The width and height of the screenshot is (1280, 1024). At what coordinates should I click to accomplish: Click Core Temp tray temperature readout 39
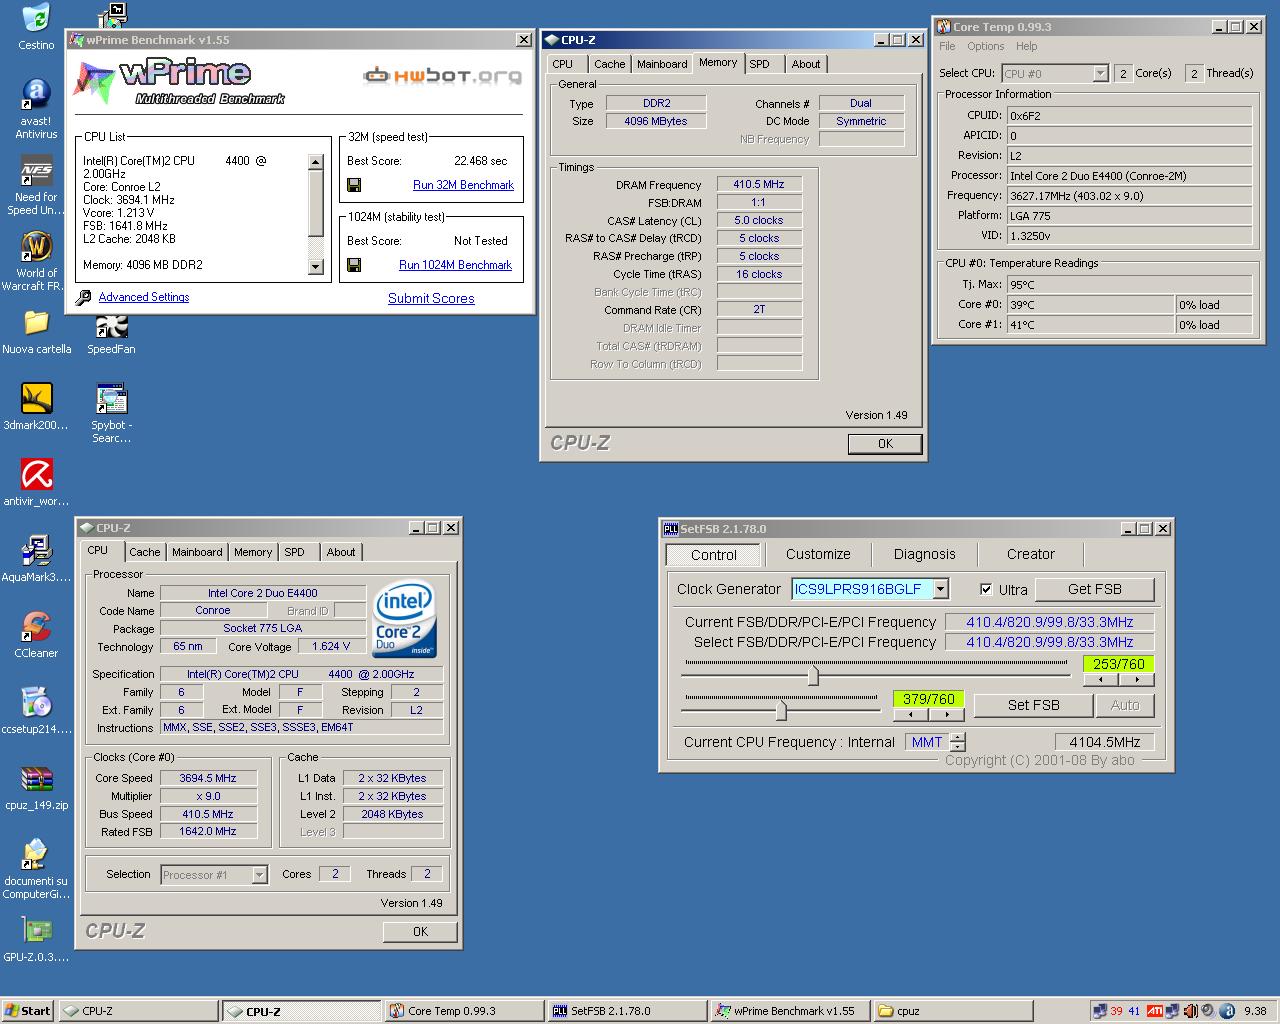1116,1011
